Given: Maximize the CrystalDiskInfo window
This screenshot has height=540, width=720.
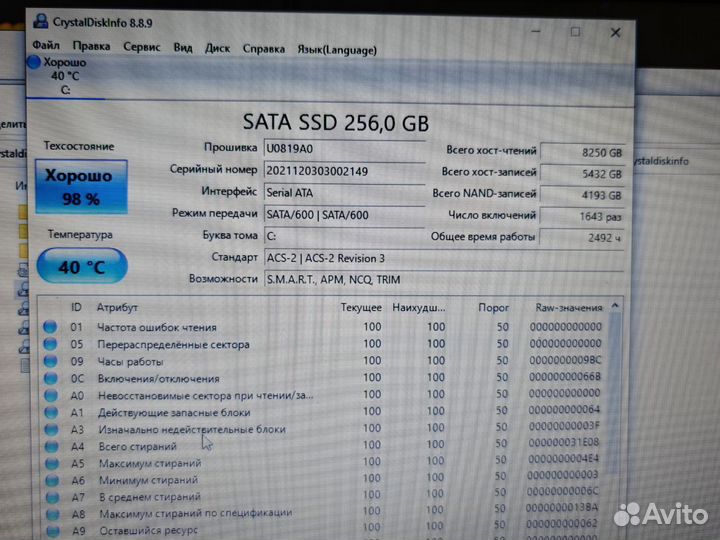Looking at the screenshot, I should 575,32.
